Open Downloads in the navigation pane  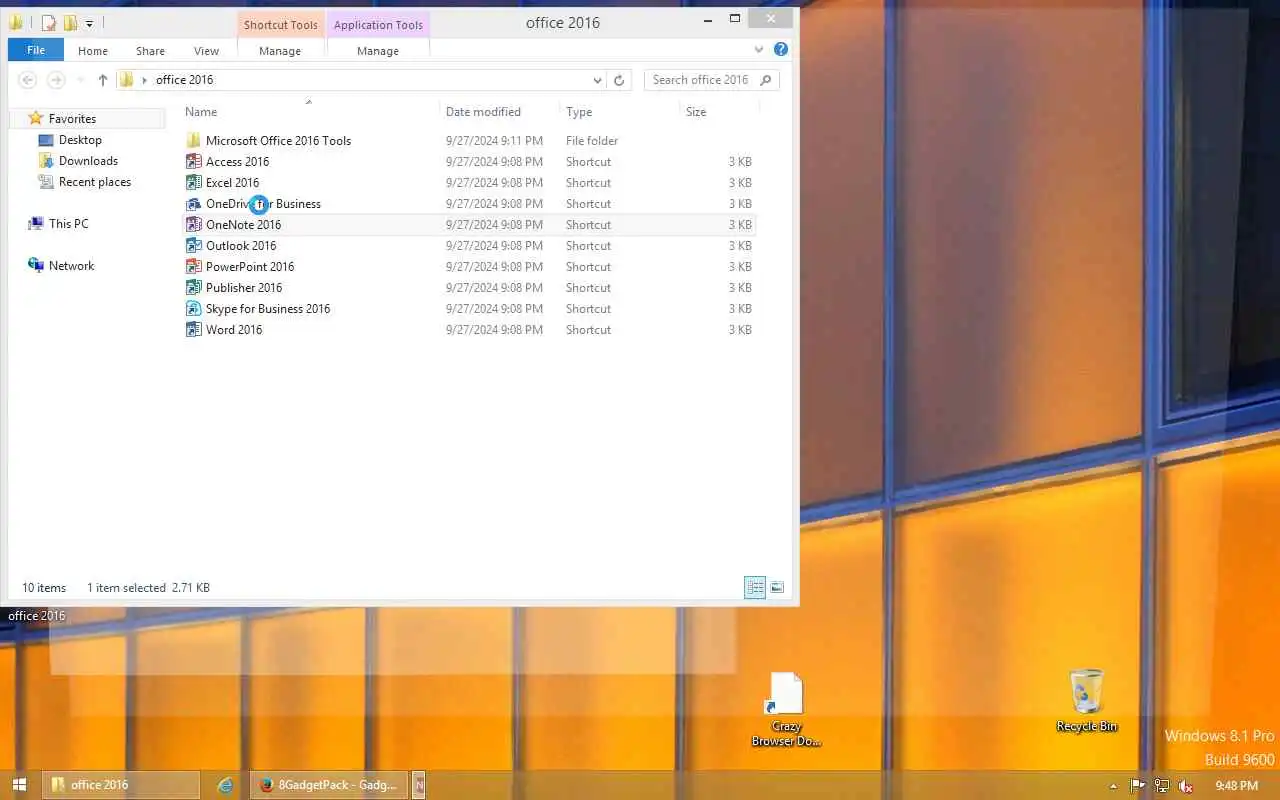88,161
